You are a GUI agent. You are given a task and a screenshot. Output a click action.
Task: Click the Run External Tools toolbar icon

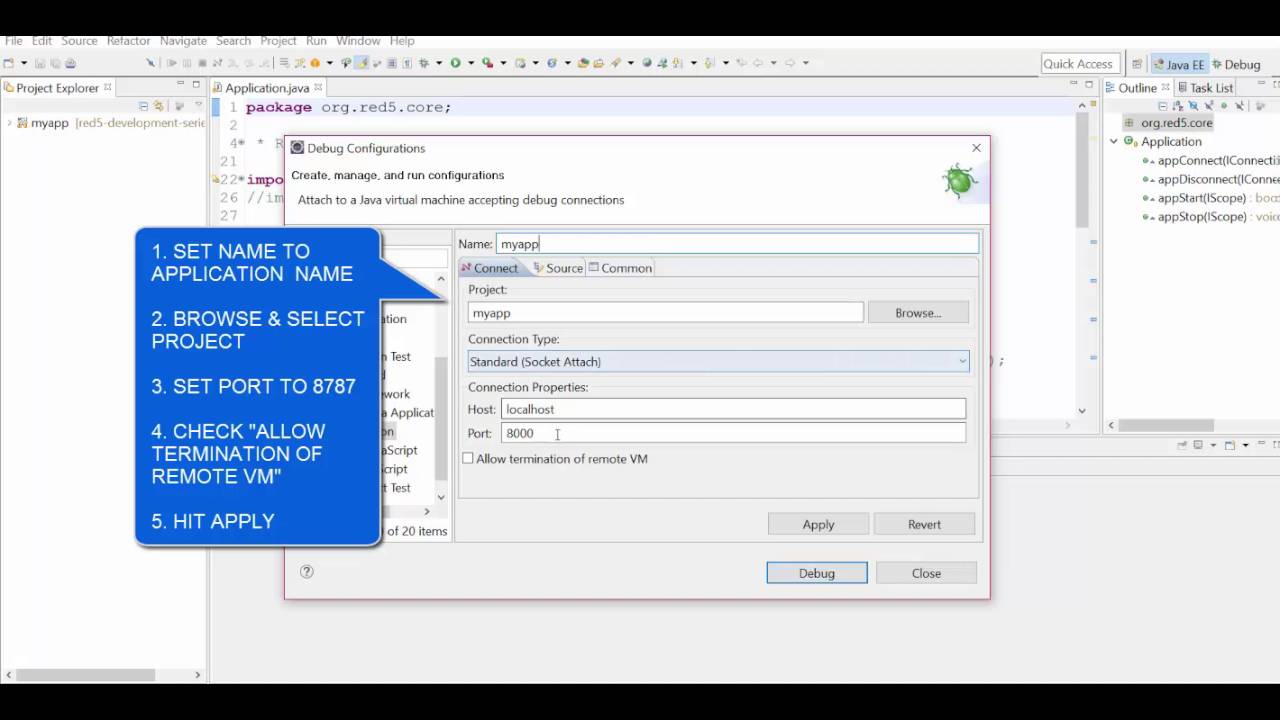pos(486,62)
